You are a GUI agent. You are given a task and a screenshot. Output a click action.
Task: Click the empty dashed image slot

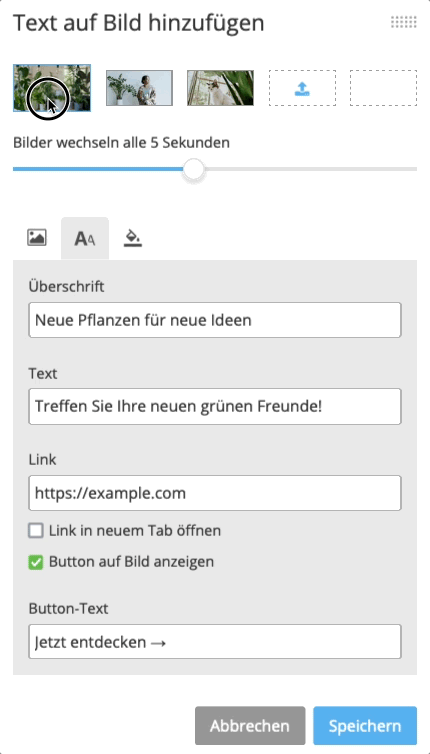[x=383, y=88]
